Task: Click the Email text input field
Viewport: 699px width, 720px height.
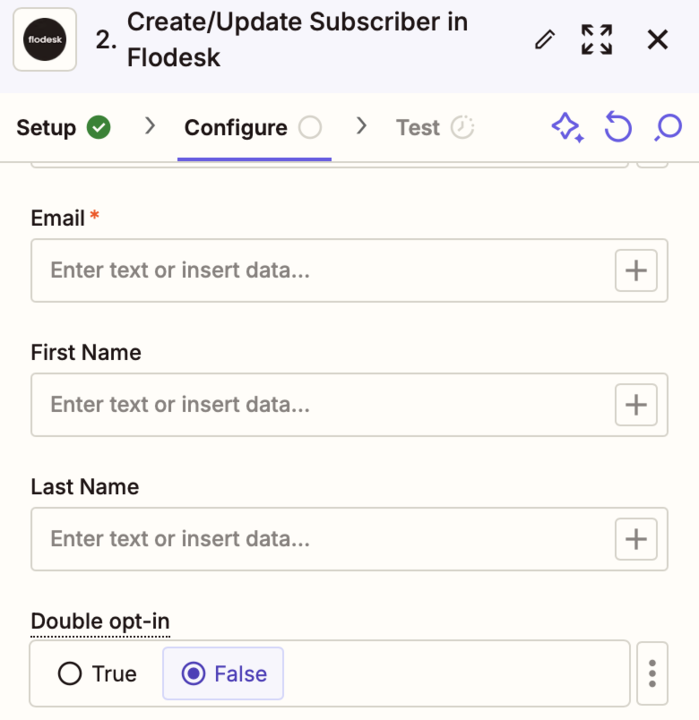Action: coord(321,270)
